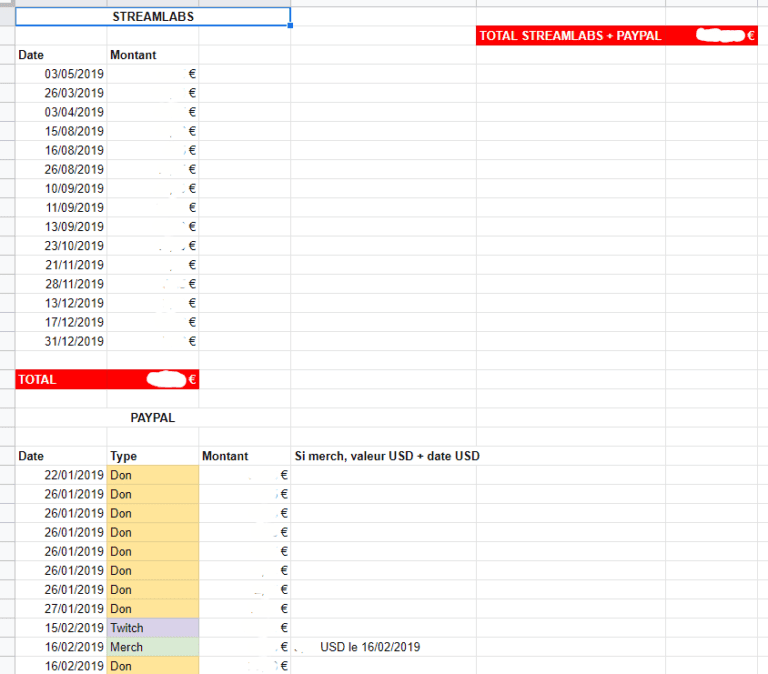Click the "Si merch, valeur USD" column header

[x=383, y=456]
